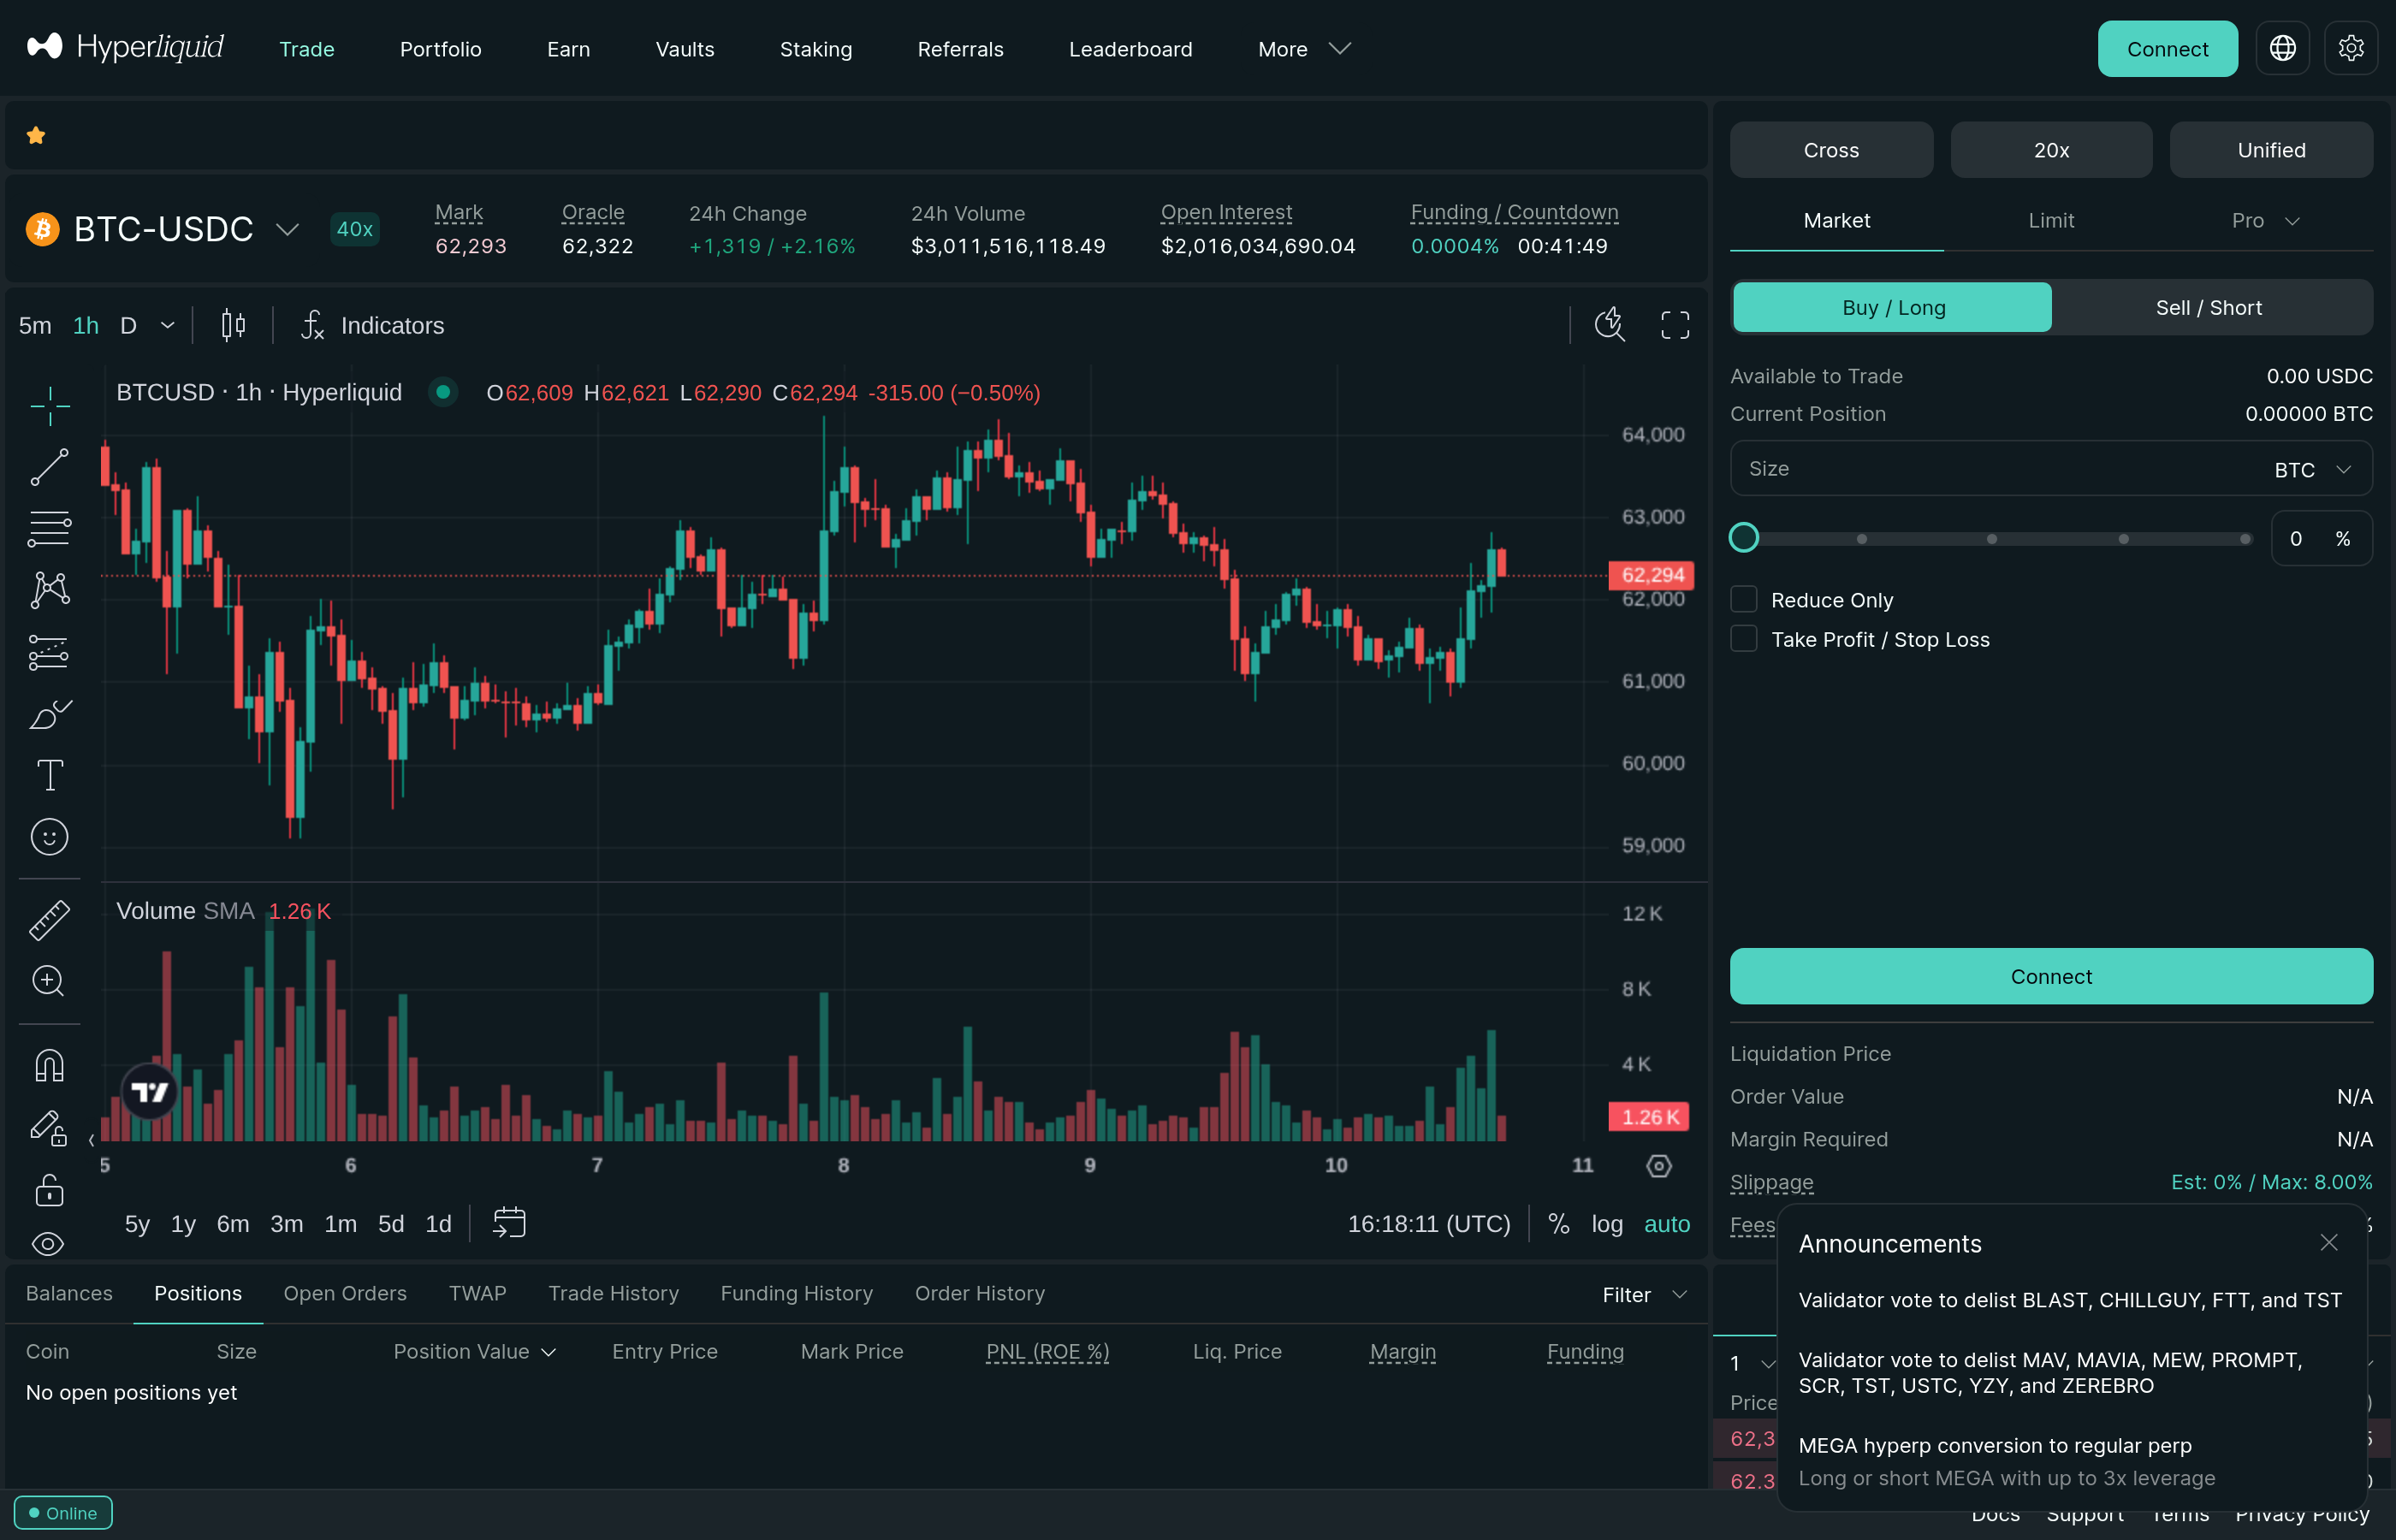Enter fullscreen chart mode

[x=1675, y=324]
